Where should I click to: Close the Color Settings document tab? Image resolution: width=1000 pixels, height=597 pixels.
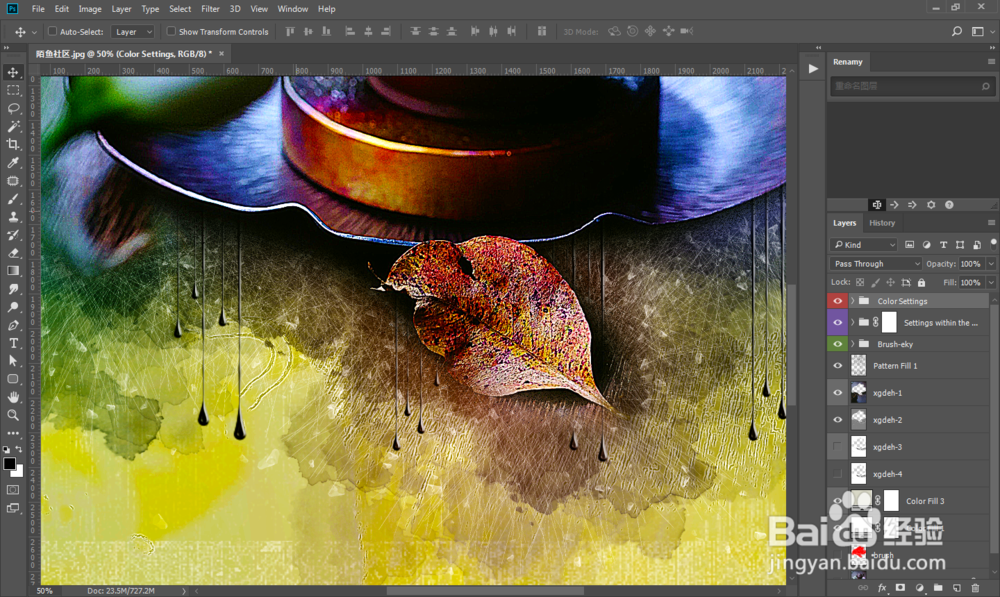[221, 54]
